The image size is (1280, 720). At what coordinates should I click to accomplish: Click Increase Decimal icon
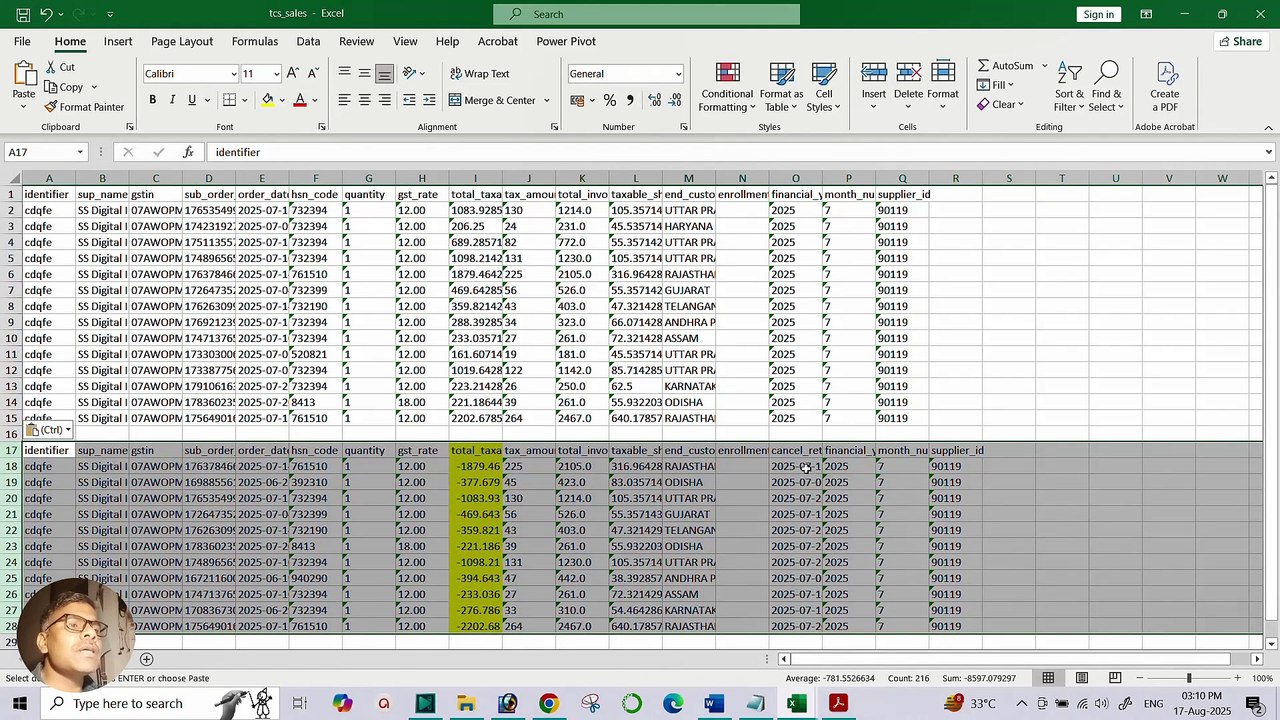coord(655,100)
